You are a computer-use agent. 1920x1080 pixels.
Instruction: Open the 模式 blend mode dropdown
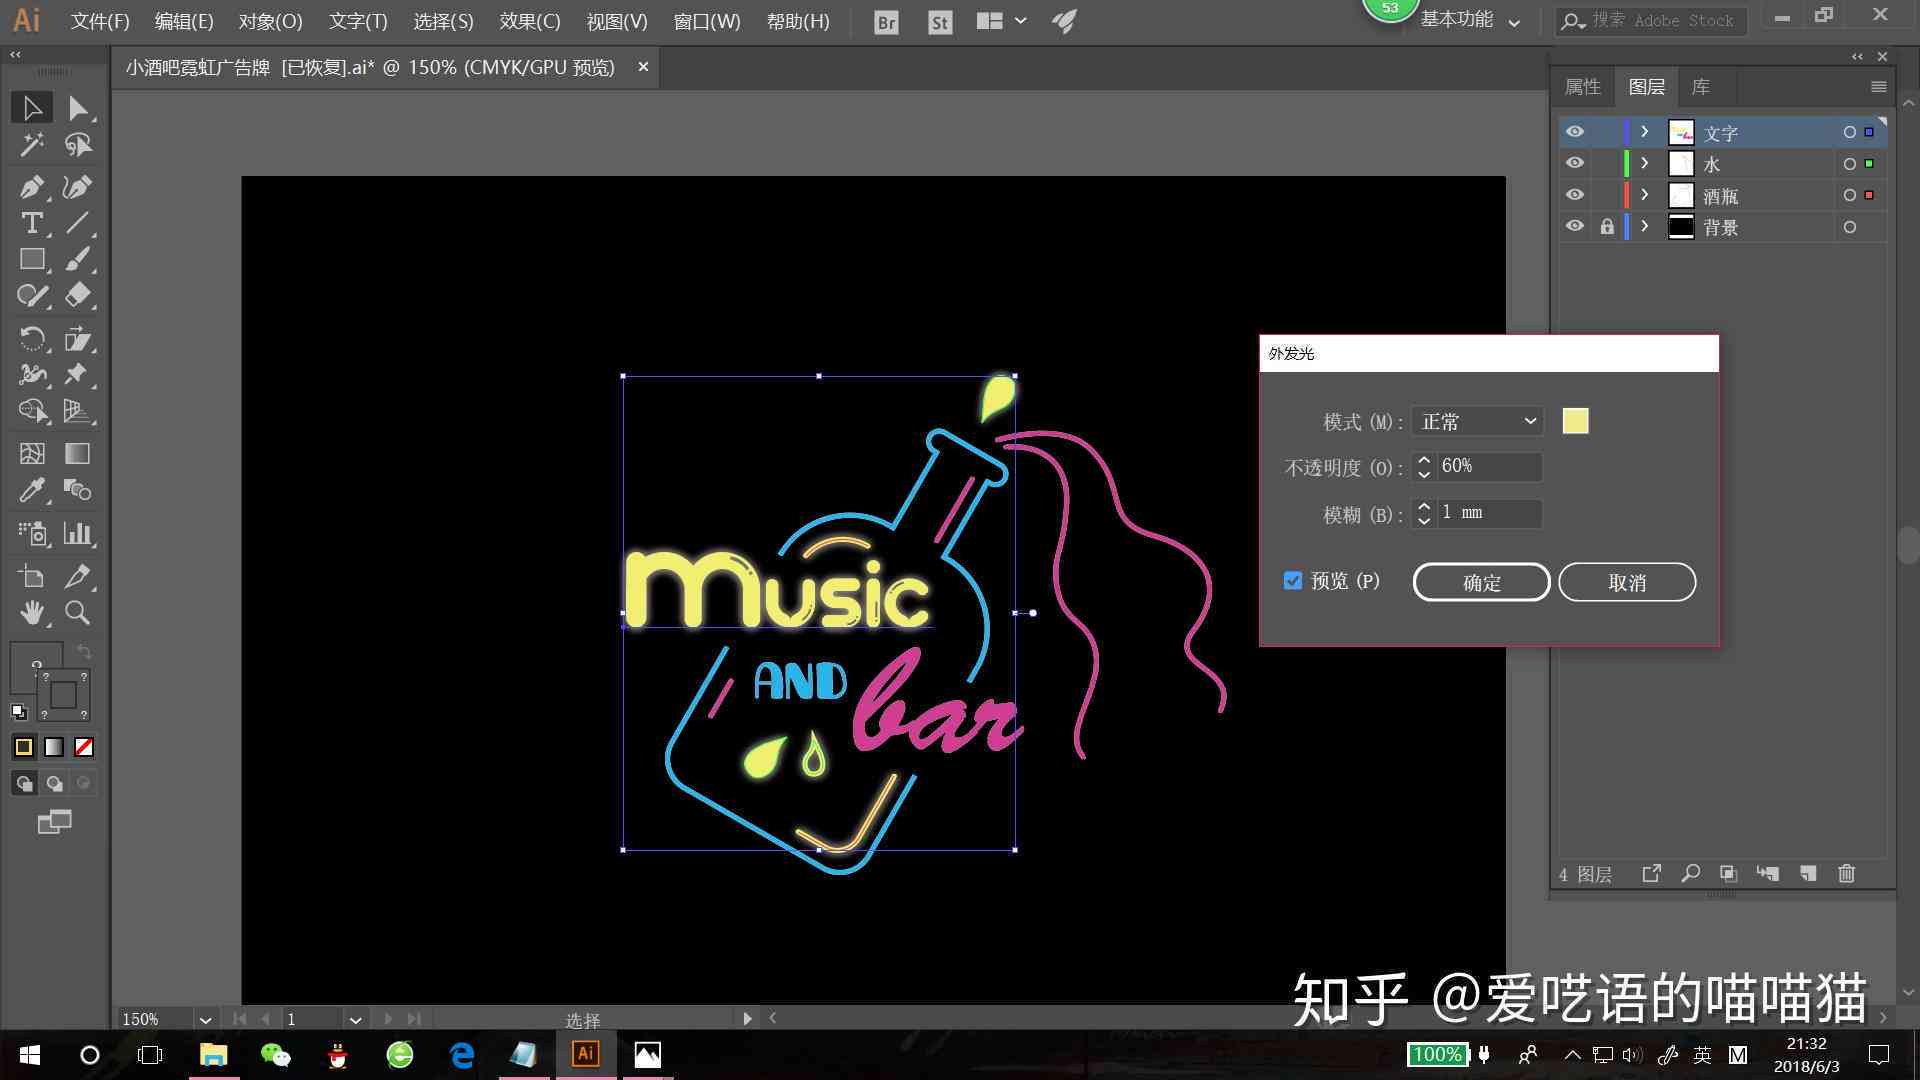pyautogui.click(x=1478, y=421)
